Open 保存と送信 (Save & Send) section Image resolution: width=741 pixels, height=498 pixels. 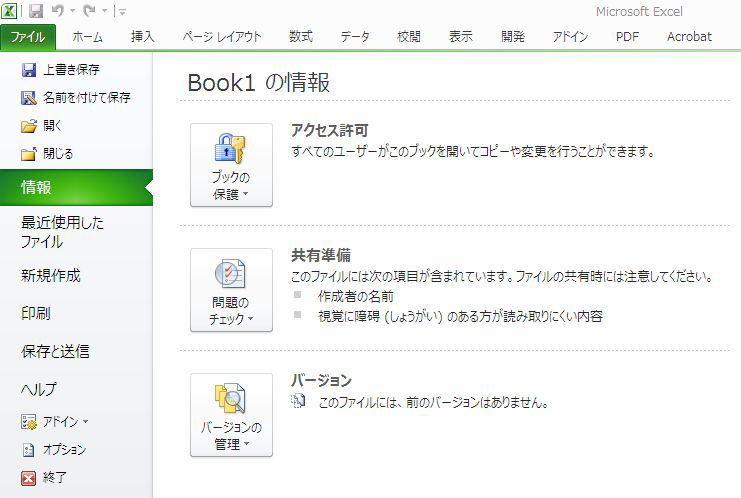[x=55, y=351]
